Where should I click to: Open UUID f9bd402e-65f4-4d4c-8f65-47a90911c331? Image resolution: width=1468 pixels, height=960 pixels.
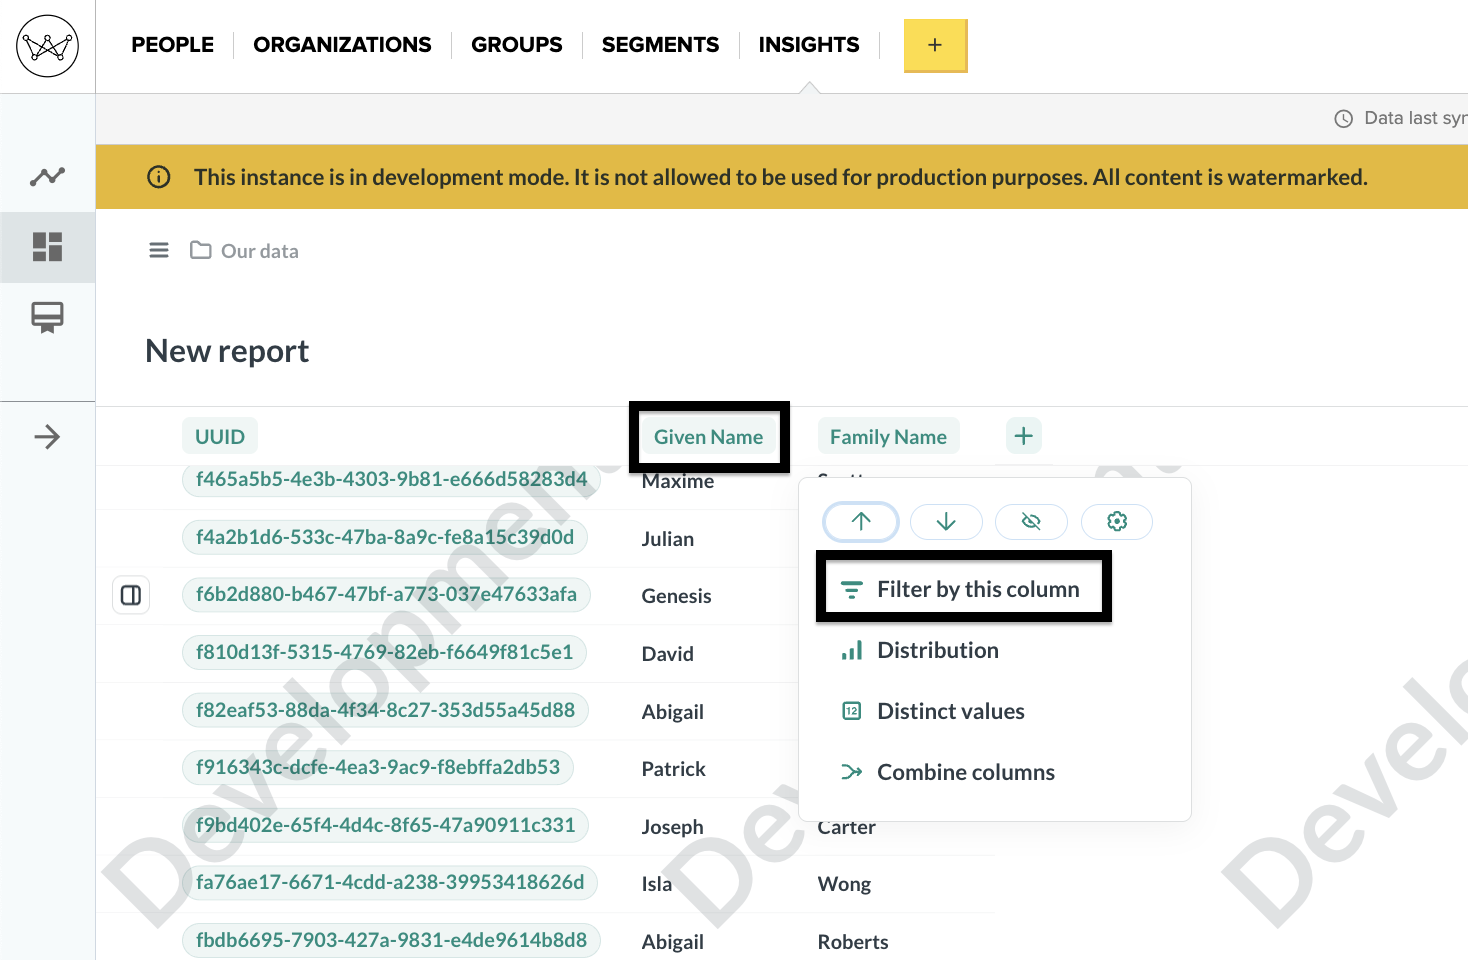tap(385, 825)
